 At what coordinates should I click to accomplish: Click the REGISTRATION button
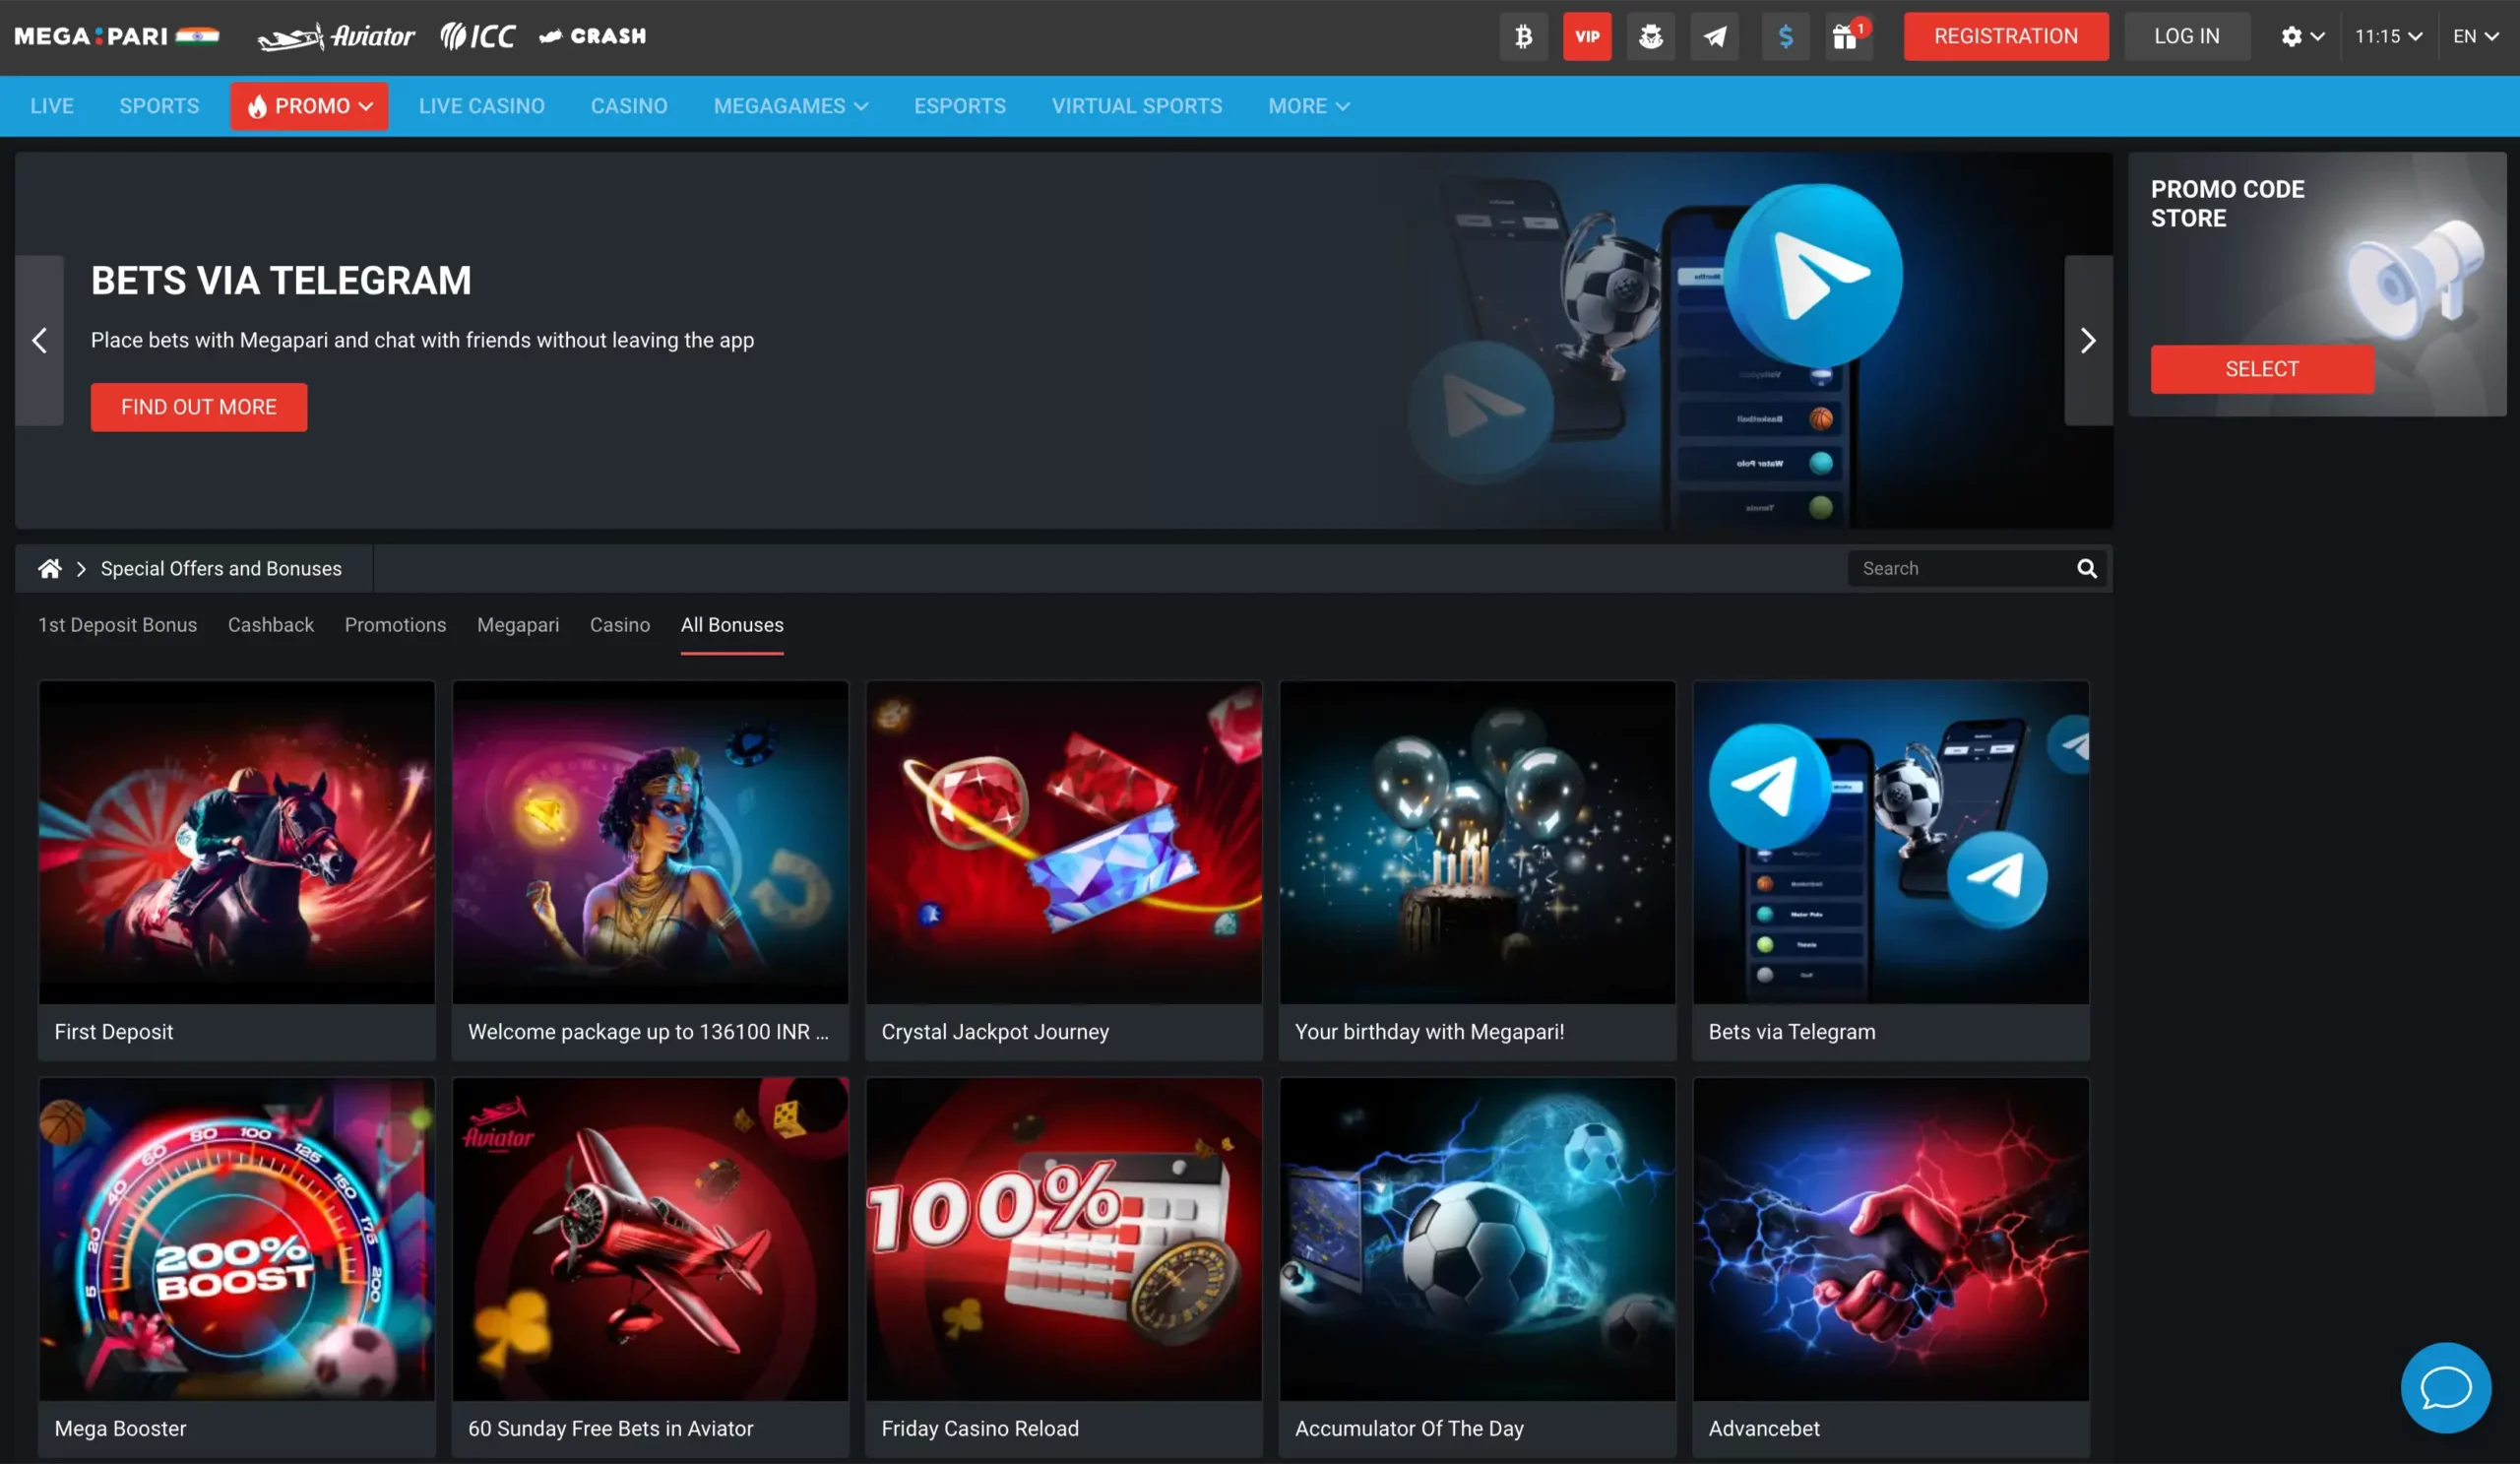point(2005,36)
